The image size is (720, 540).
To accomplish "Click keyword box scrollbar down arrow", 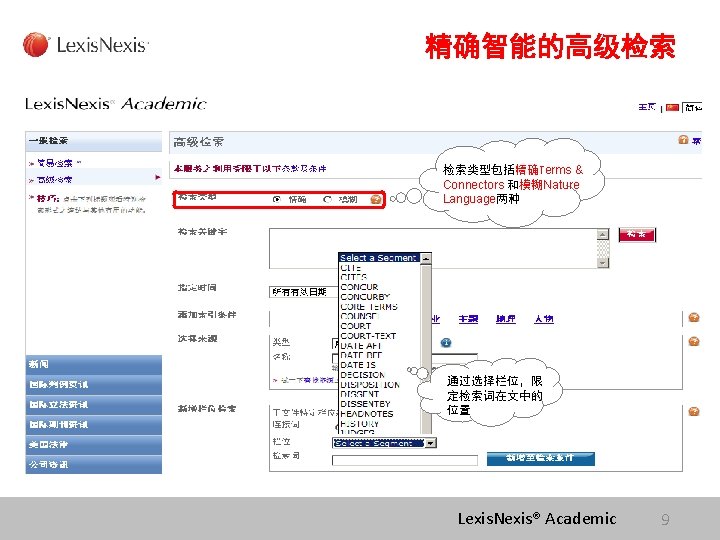I will tap(603, 263).
